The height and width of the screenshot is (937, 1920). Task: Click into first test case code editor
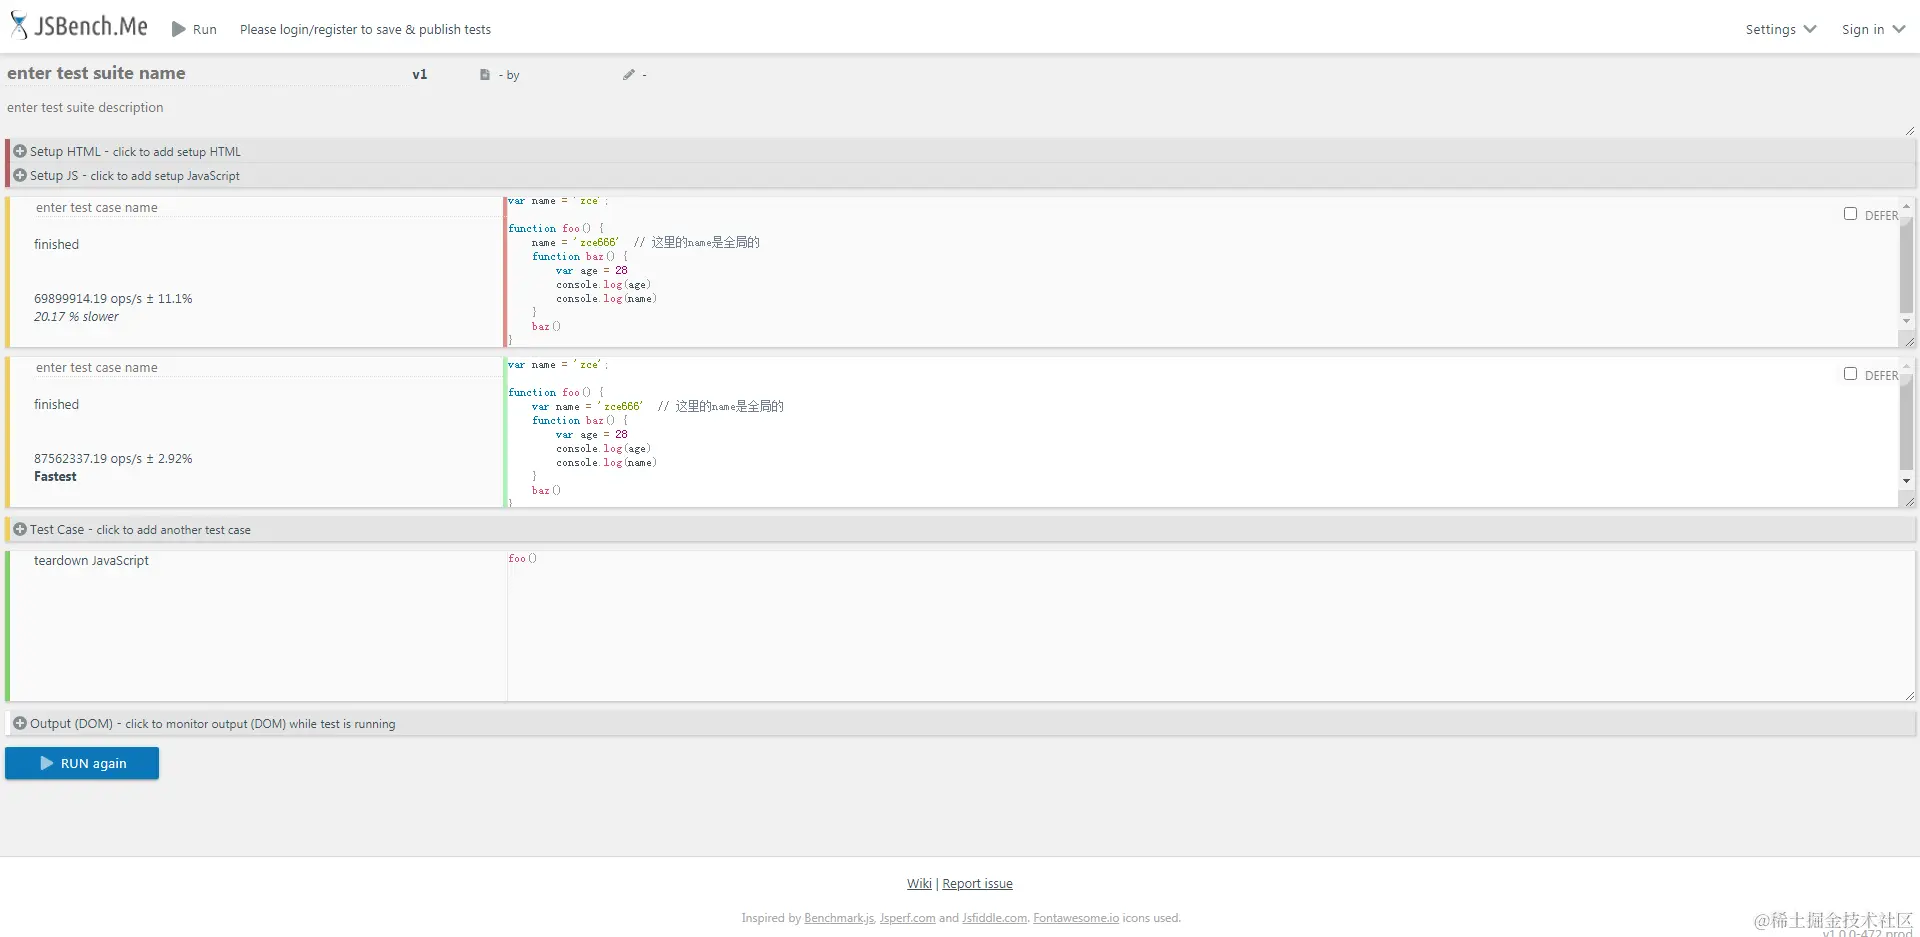tap(1200, 271)
